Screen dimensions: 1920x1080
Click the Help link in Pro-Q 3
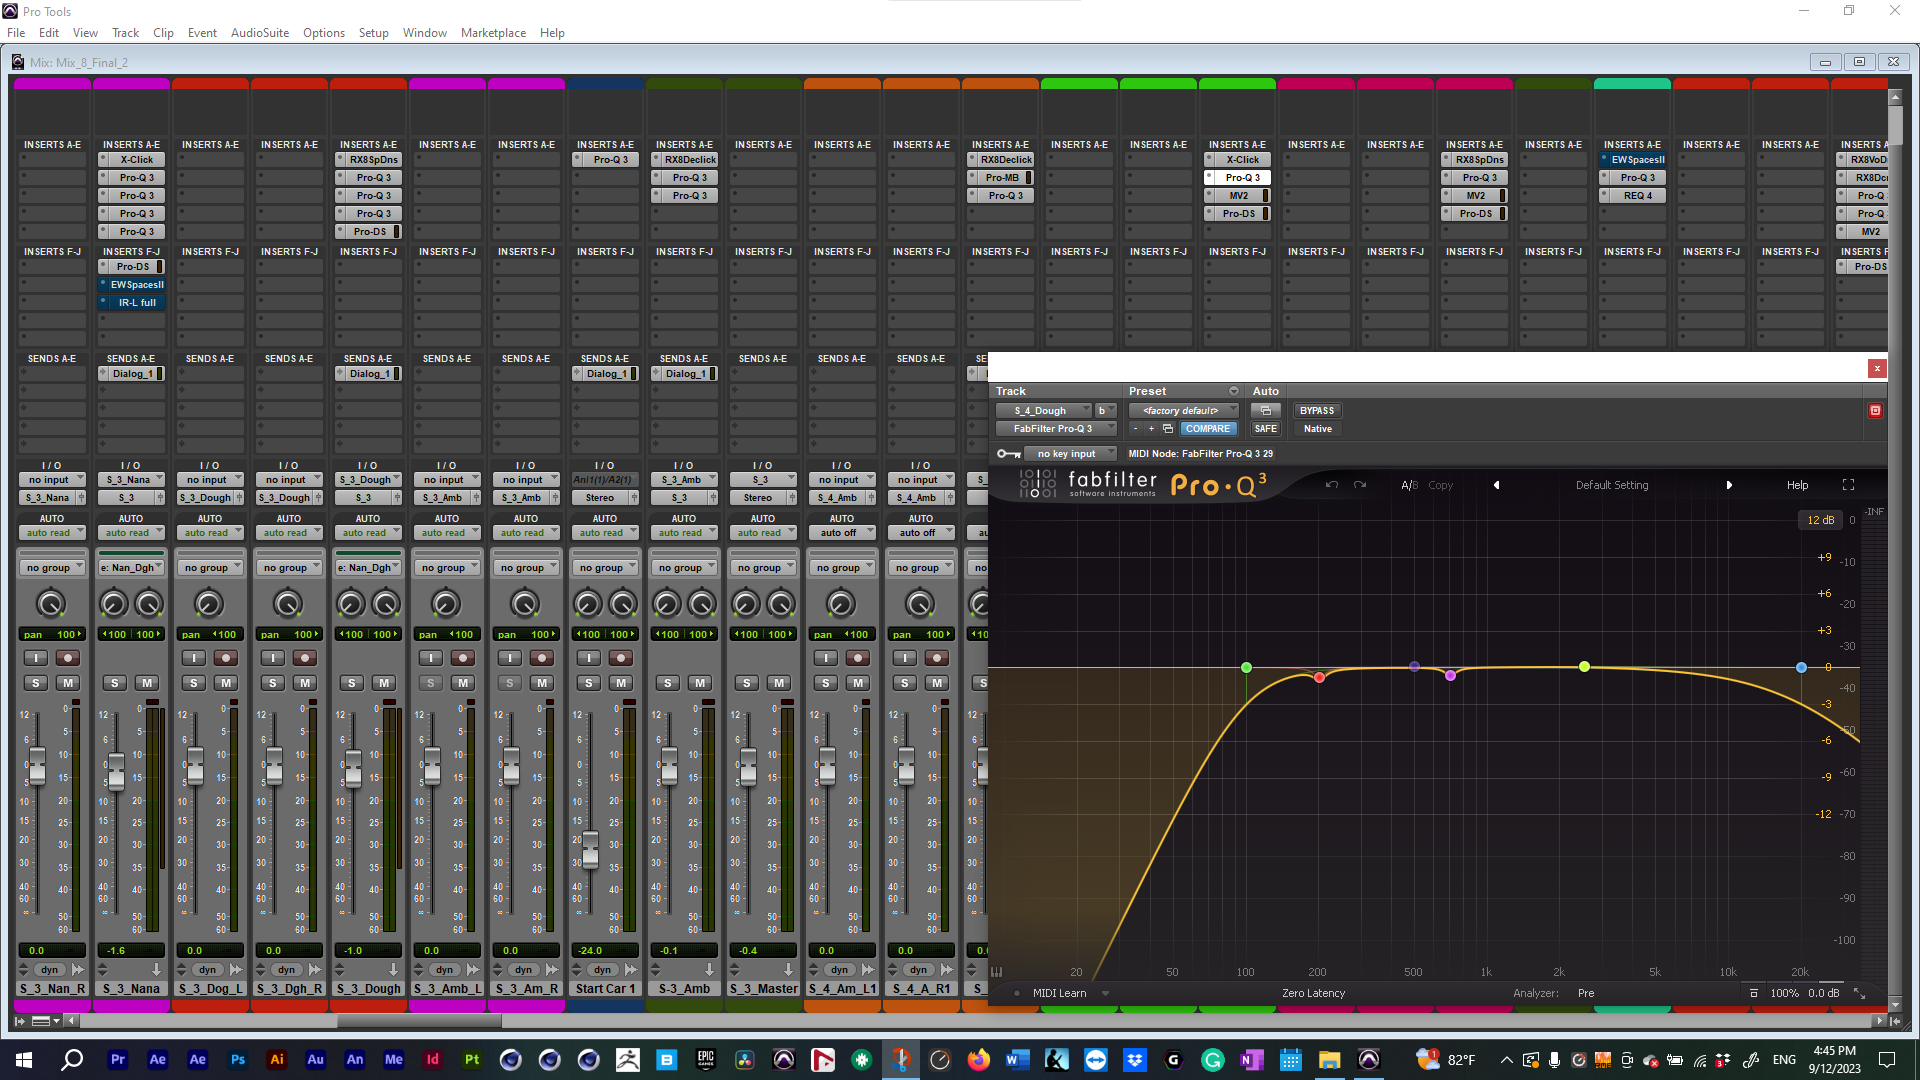(1797, 485)
